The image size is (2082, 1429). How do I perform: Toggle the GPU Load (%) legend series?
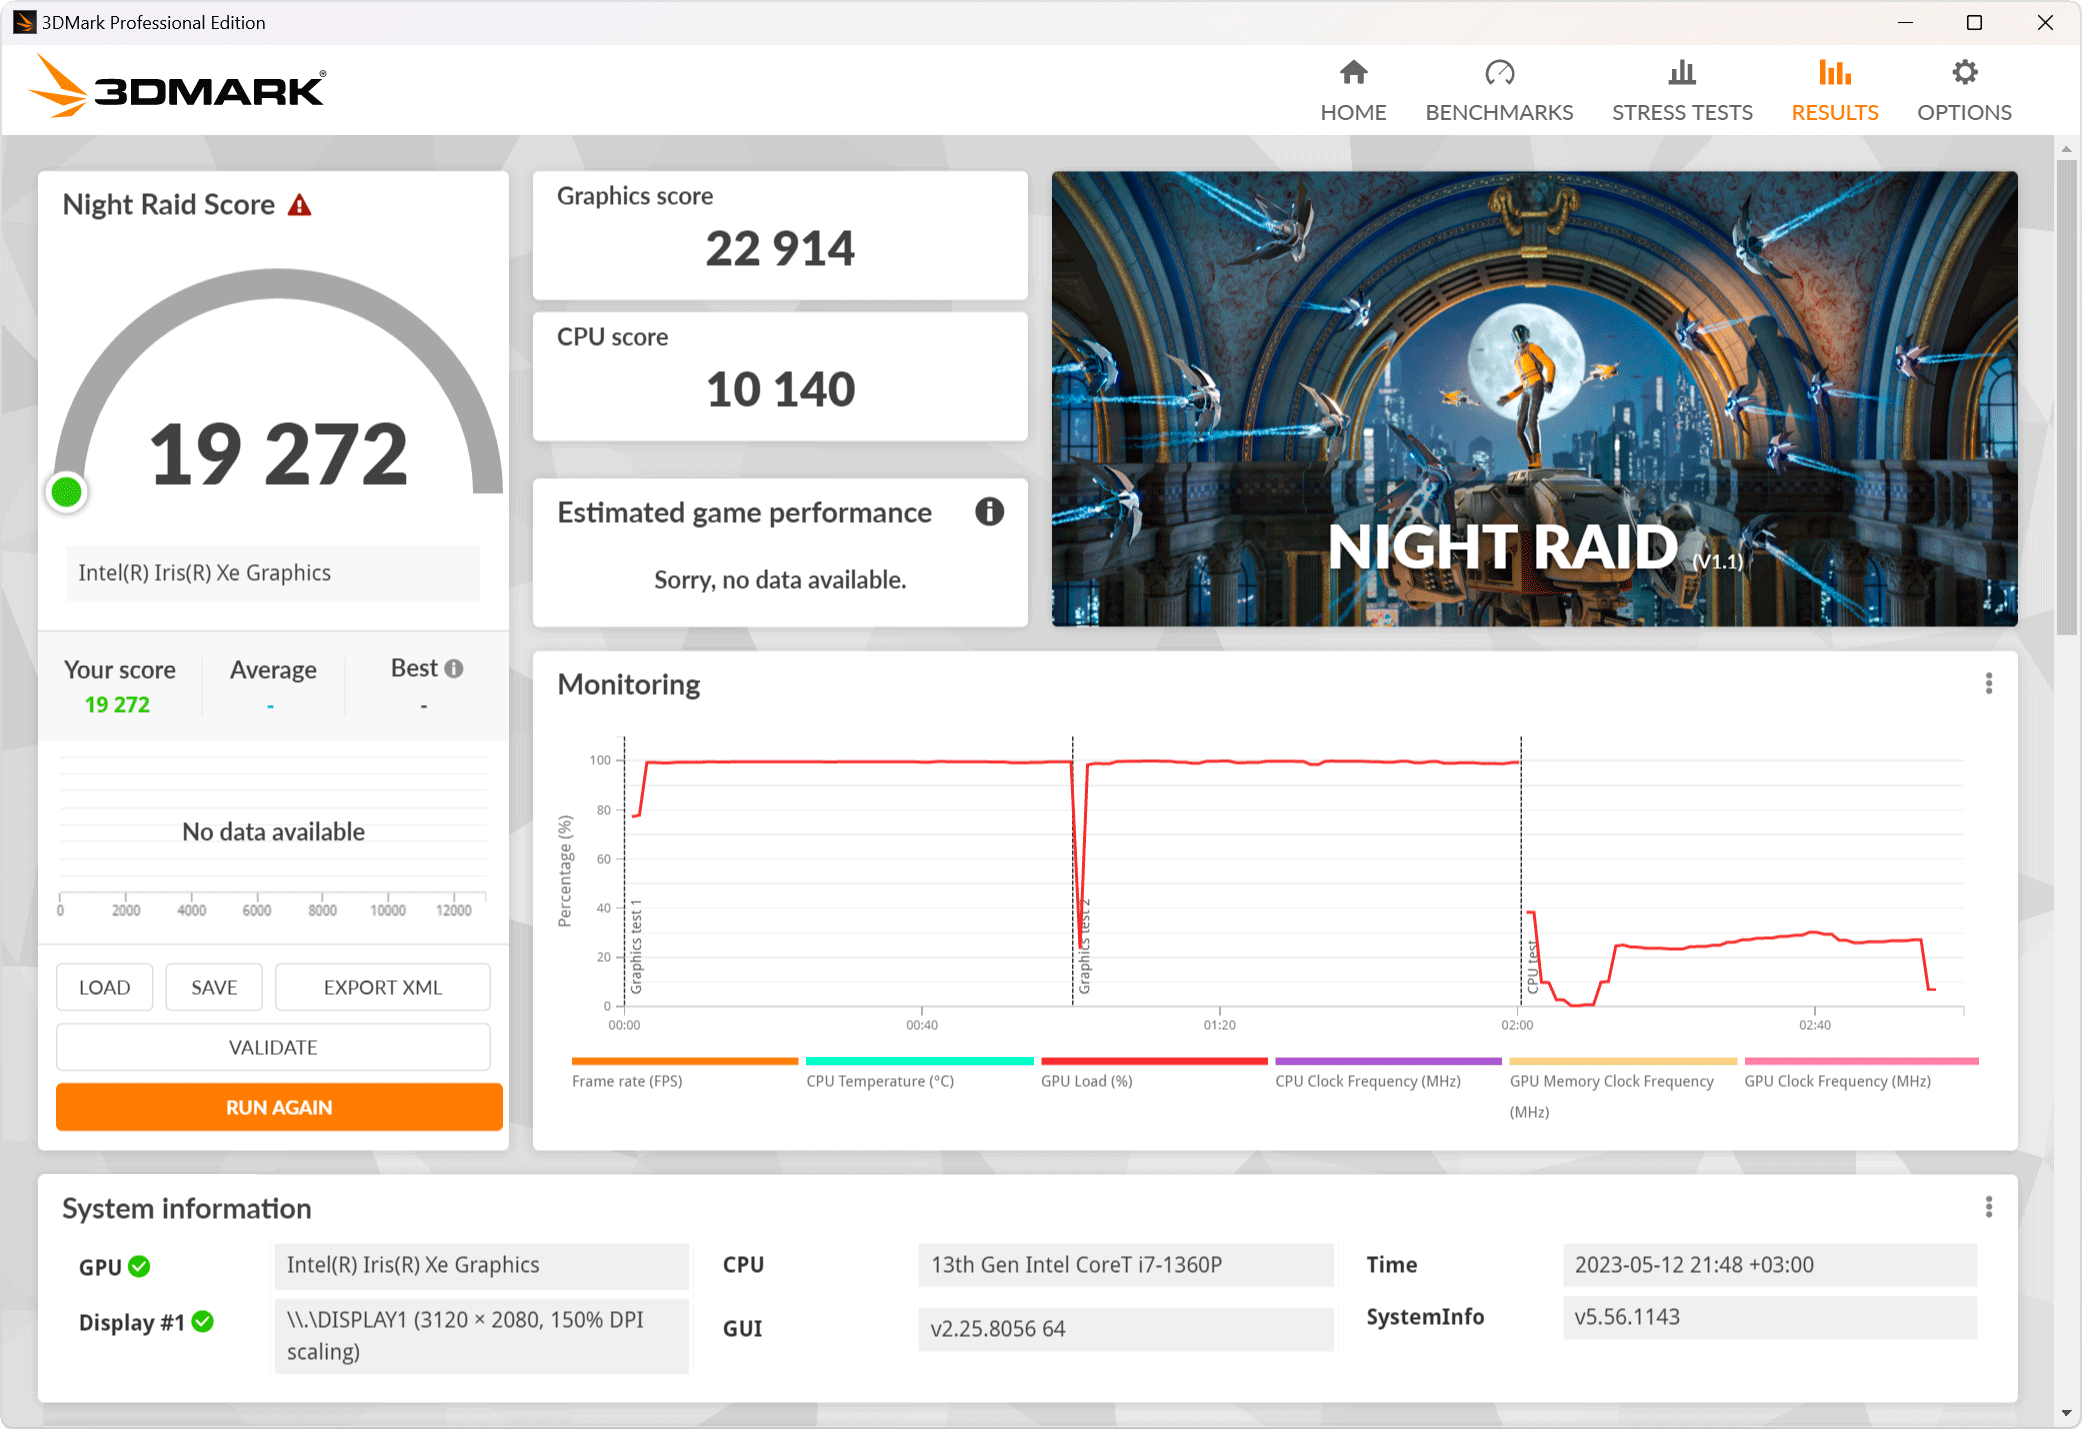pos(1086,1081)
